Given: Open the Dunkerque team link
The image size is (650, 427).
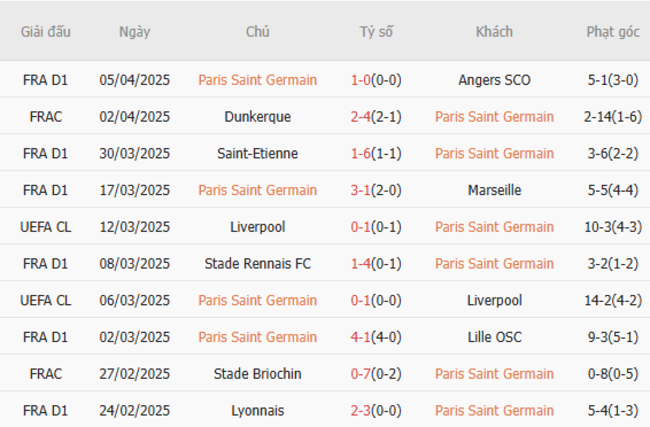Looking at the screenshot, I should pos(258,117).
